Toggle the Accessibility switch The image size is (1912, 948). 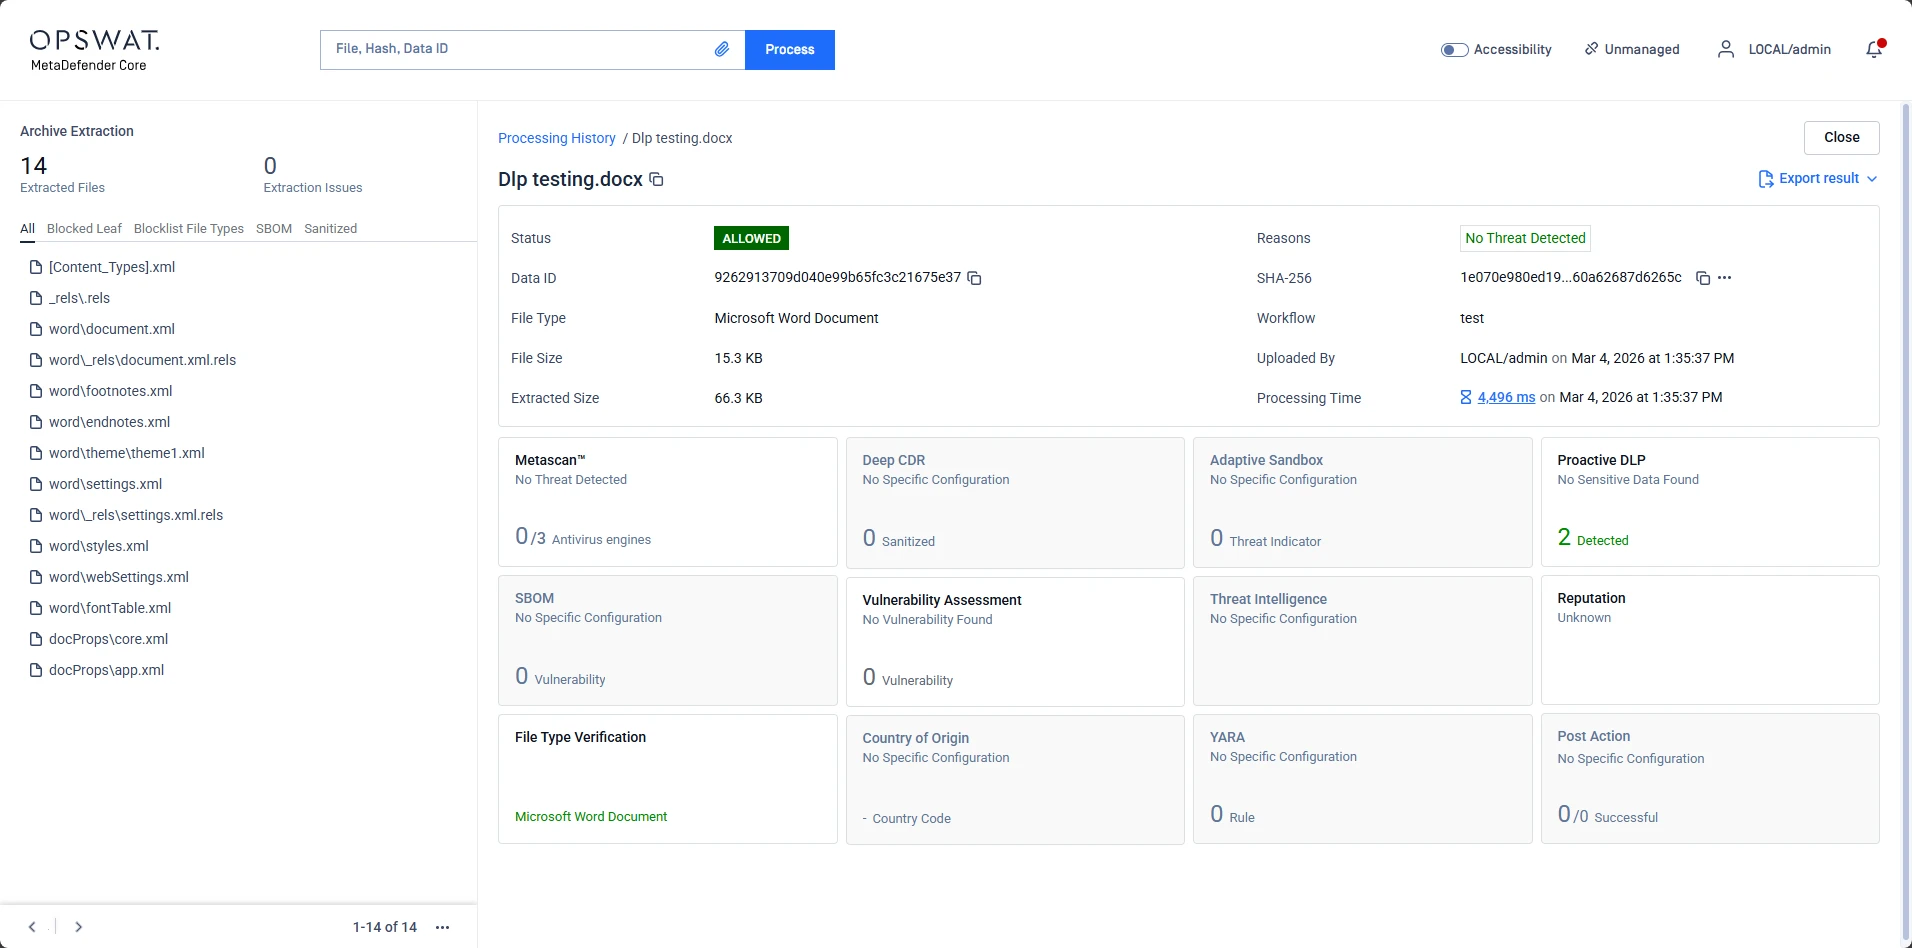pyautogui.click(x=1453, y=50)
